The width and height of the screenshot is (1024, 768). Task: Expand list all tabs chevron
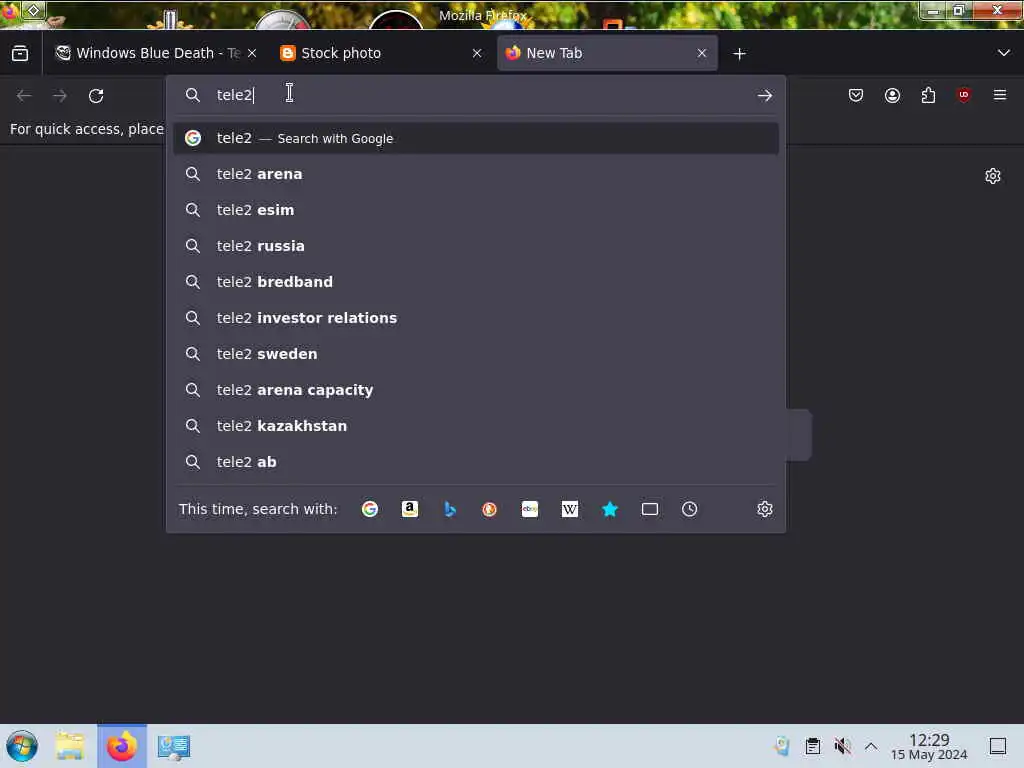[1004, 53]
